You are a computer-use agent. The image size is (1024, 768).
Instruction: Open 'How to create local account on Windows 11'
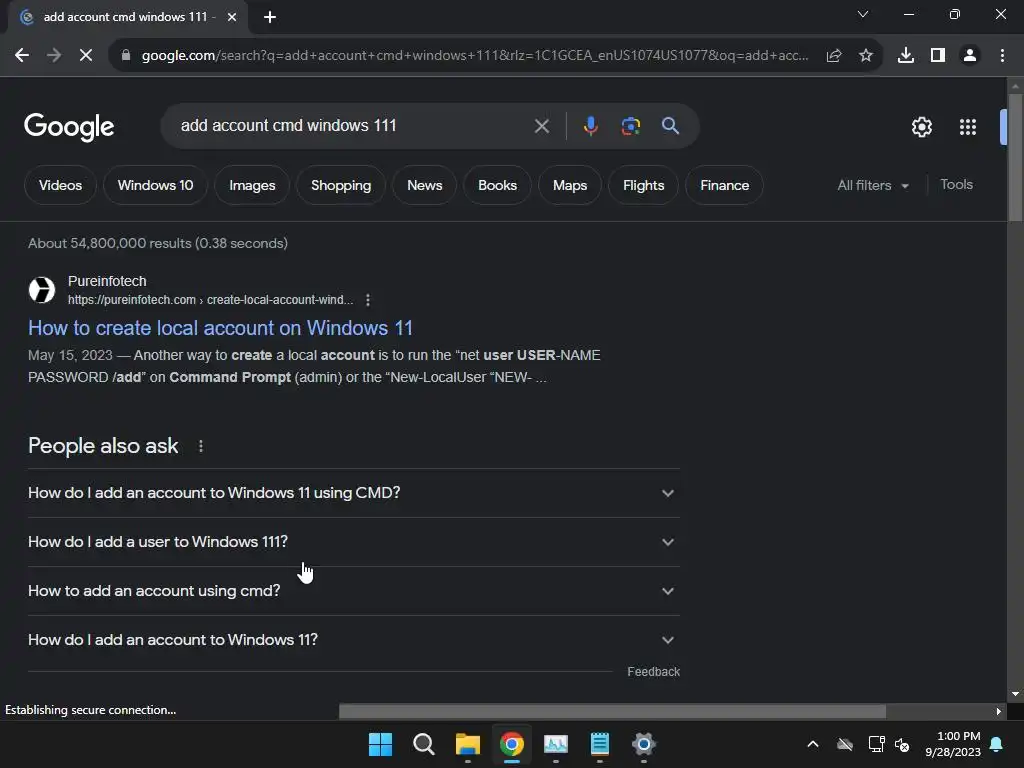pyautogui.click(x=220, y=328)
